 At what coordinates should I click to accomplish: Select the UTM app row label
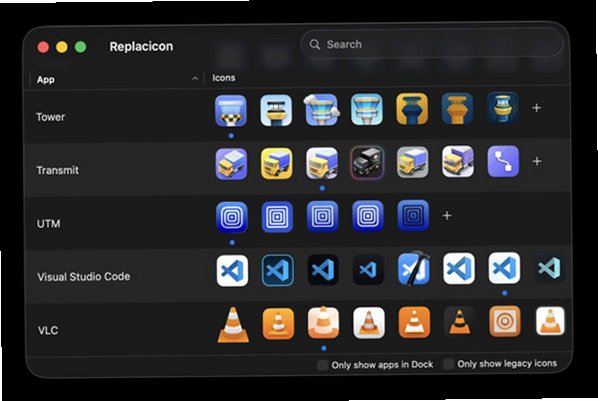pyautogui.click(x=48, y=224)
